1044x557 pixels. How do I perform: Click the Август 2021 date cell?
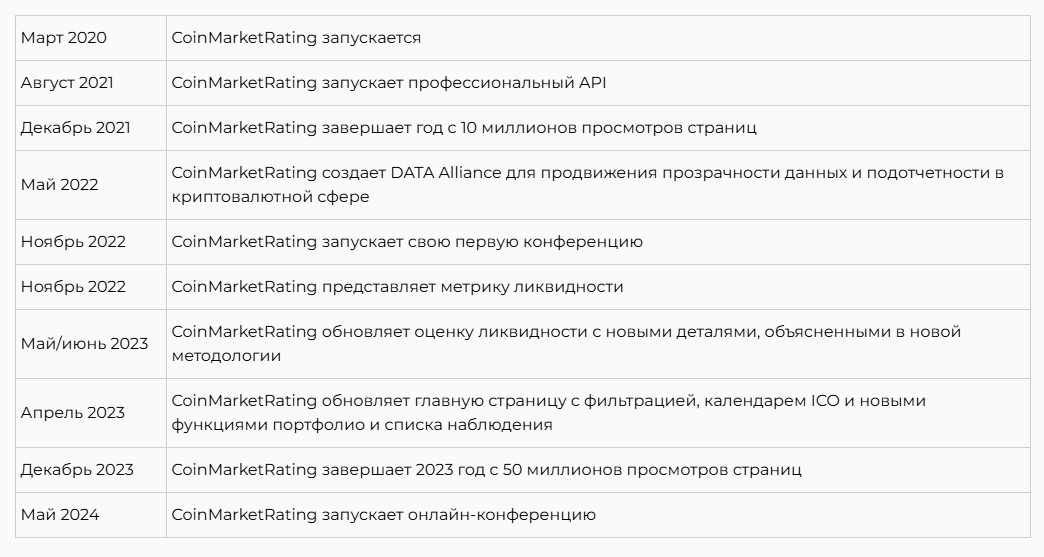click(91, 83)
